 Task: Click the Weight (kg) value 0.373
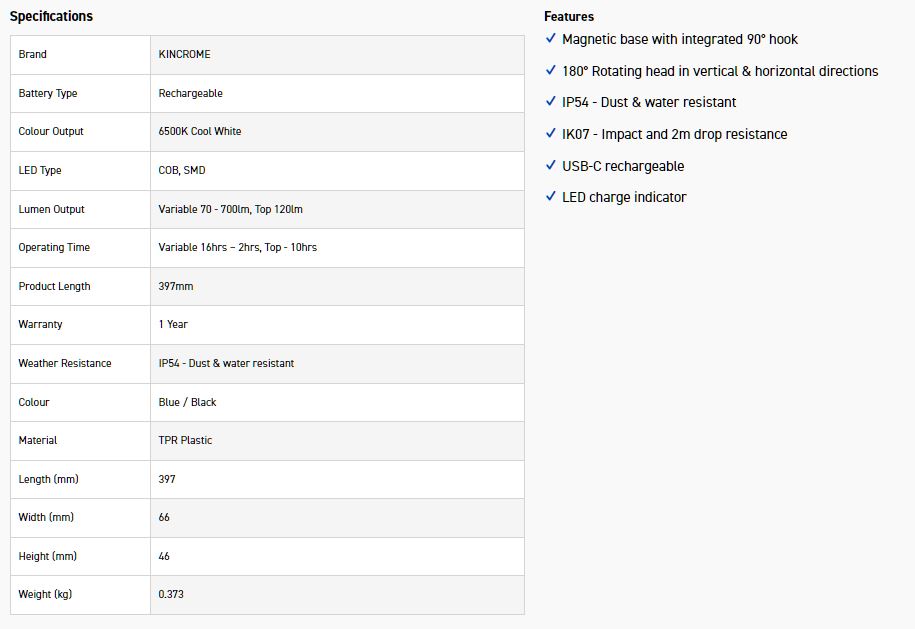(171, 594)
